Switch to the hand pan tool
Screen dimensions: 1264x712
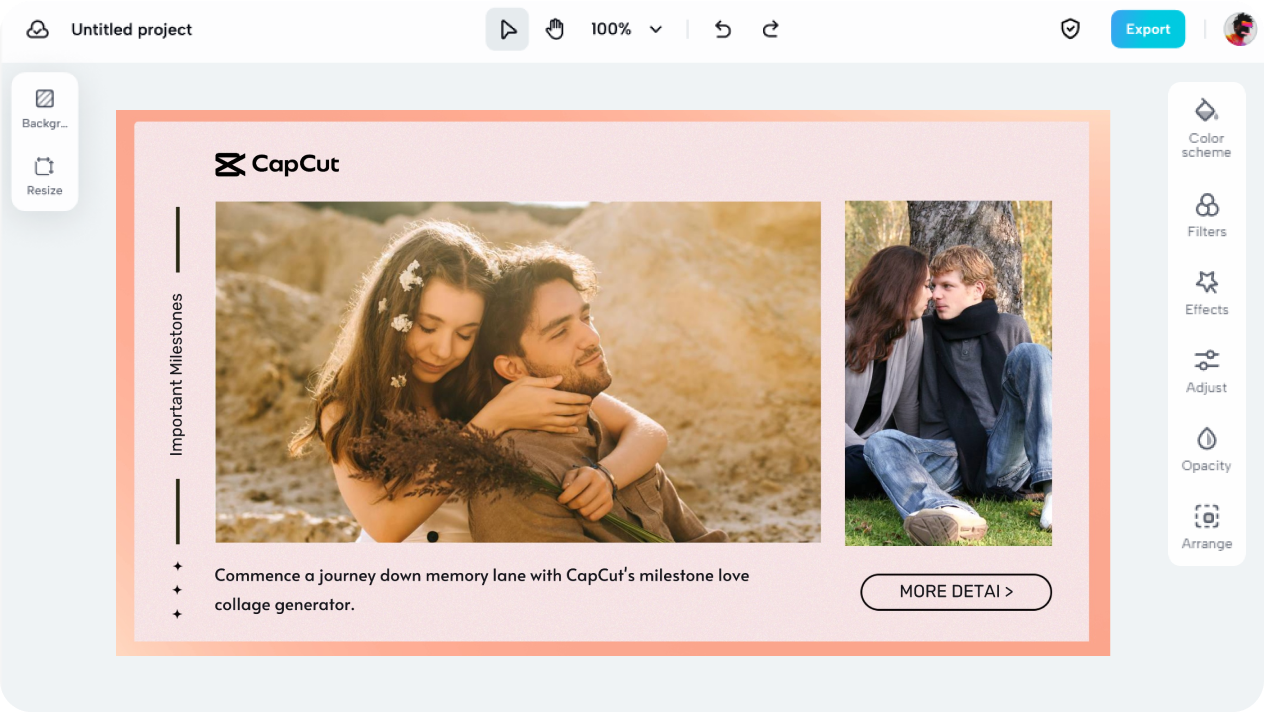[555, 30]
